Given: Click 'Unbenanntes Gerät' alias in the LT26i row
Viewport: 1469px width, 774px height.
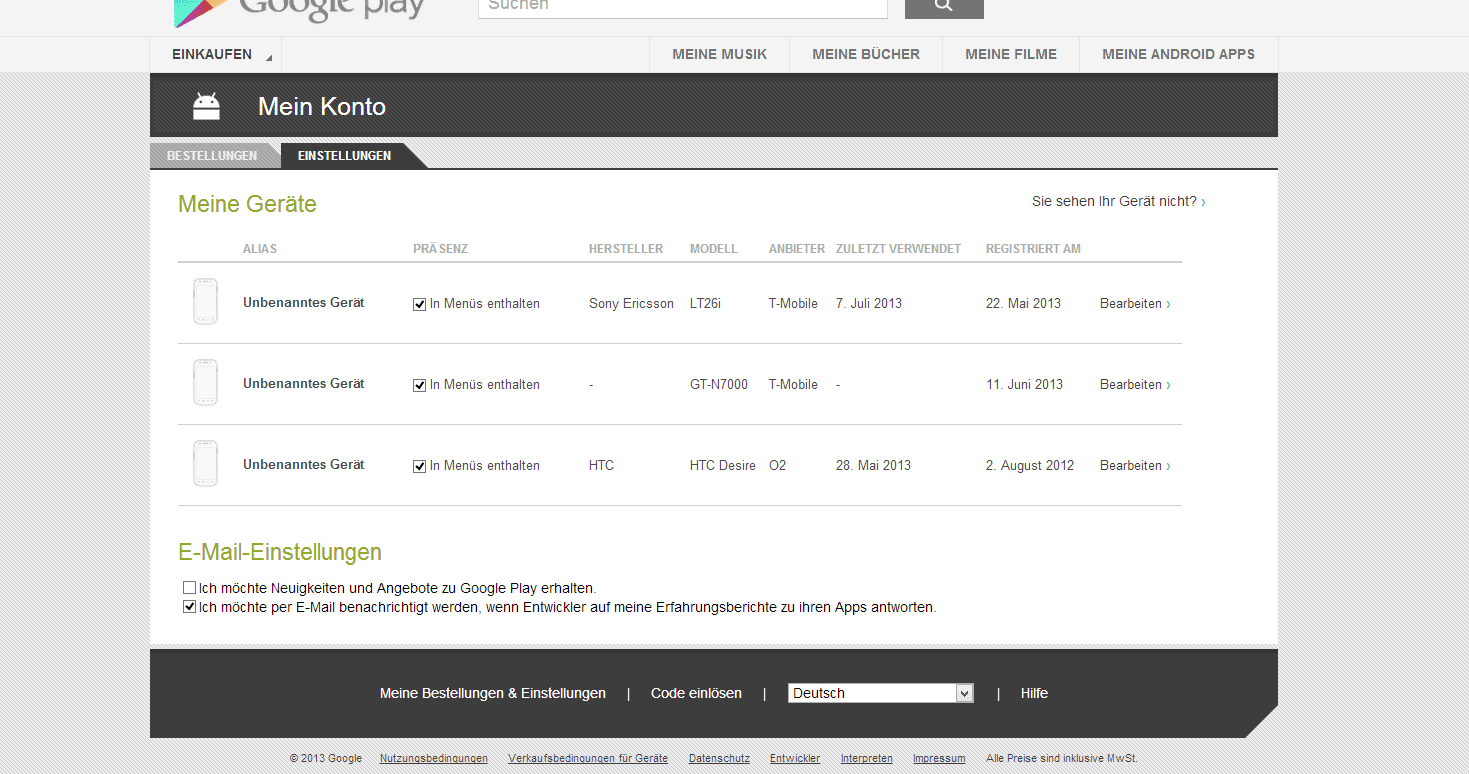Looking at the screenshot, I should (x=304, y=303).
